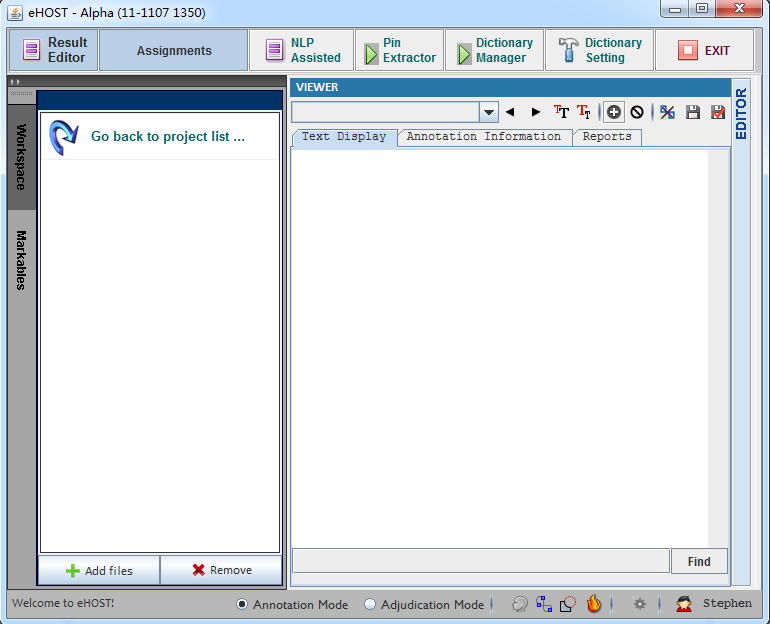This screenshot has height=624, width=770.
Task: Switch to the Annotation Information tab
Action: (x=484, y=136)
